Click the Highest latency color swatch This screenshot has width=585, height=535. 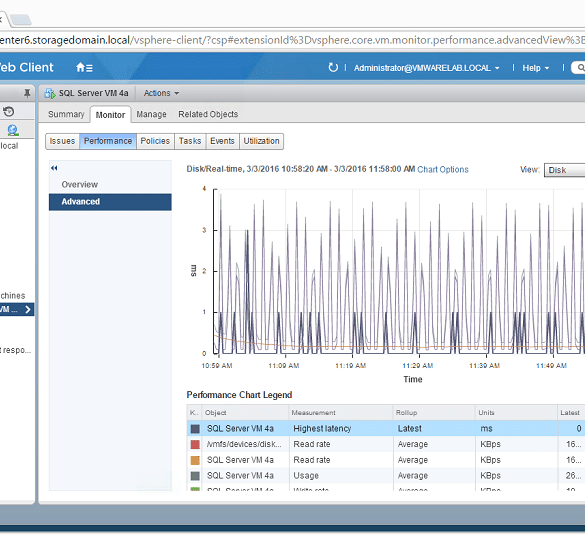[195, 429]
